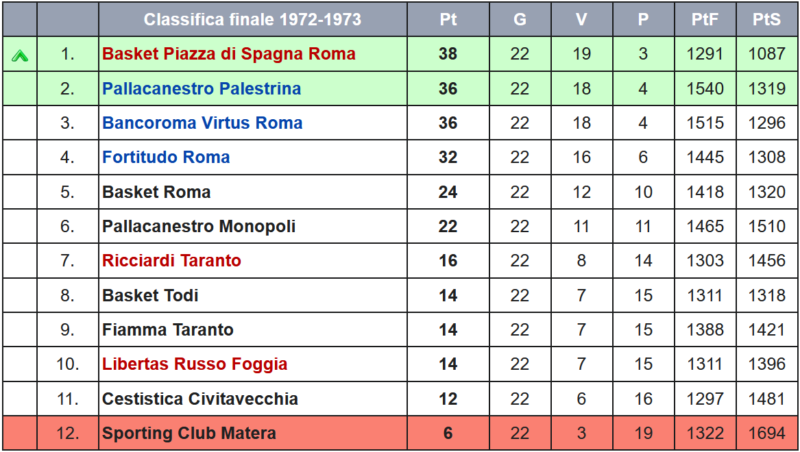Click the Classifica finale 1972-1973 header

tap(253, 19)
